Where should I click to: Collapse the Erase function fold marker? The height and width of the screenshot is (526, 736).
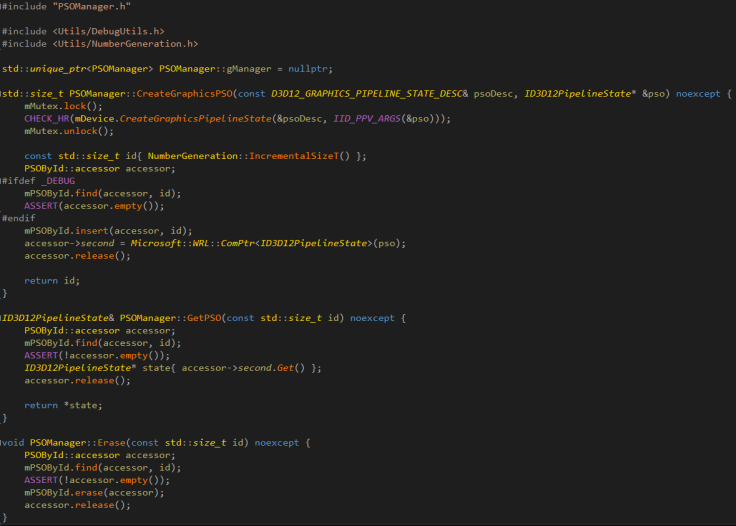pyautogui.click(x=3, y=442)
